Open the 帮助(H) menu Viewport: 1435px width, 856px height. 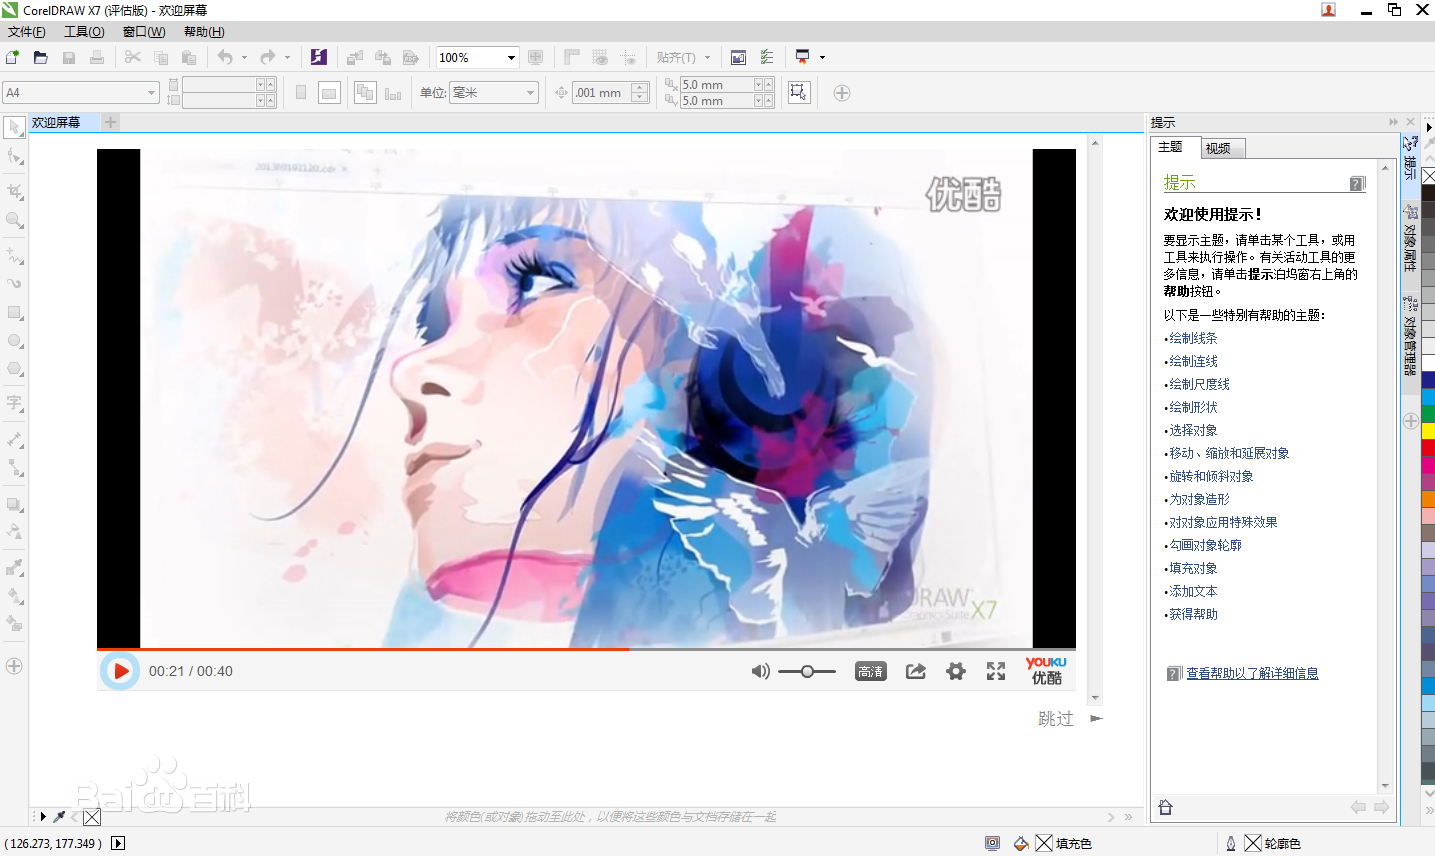(204, 32)
